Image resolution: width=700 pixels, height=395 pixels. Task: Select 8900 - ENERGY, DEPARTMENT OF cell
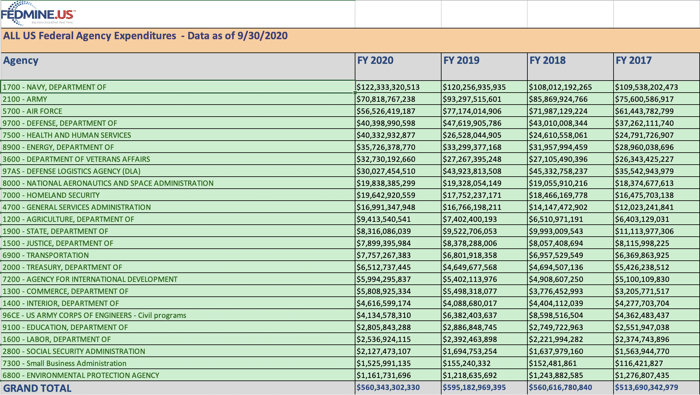click(178, 147)
